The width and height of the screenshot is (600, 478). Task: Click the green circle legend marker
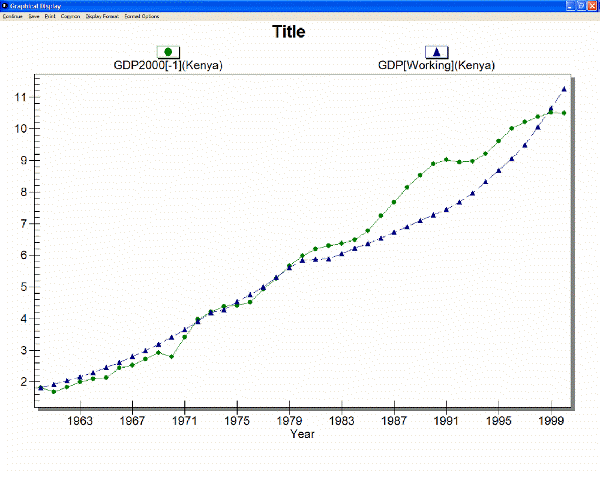click(168, 52)
